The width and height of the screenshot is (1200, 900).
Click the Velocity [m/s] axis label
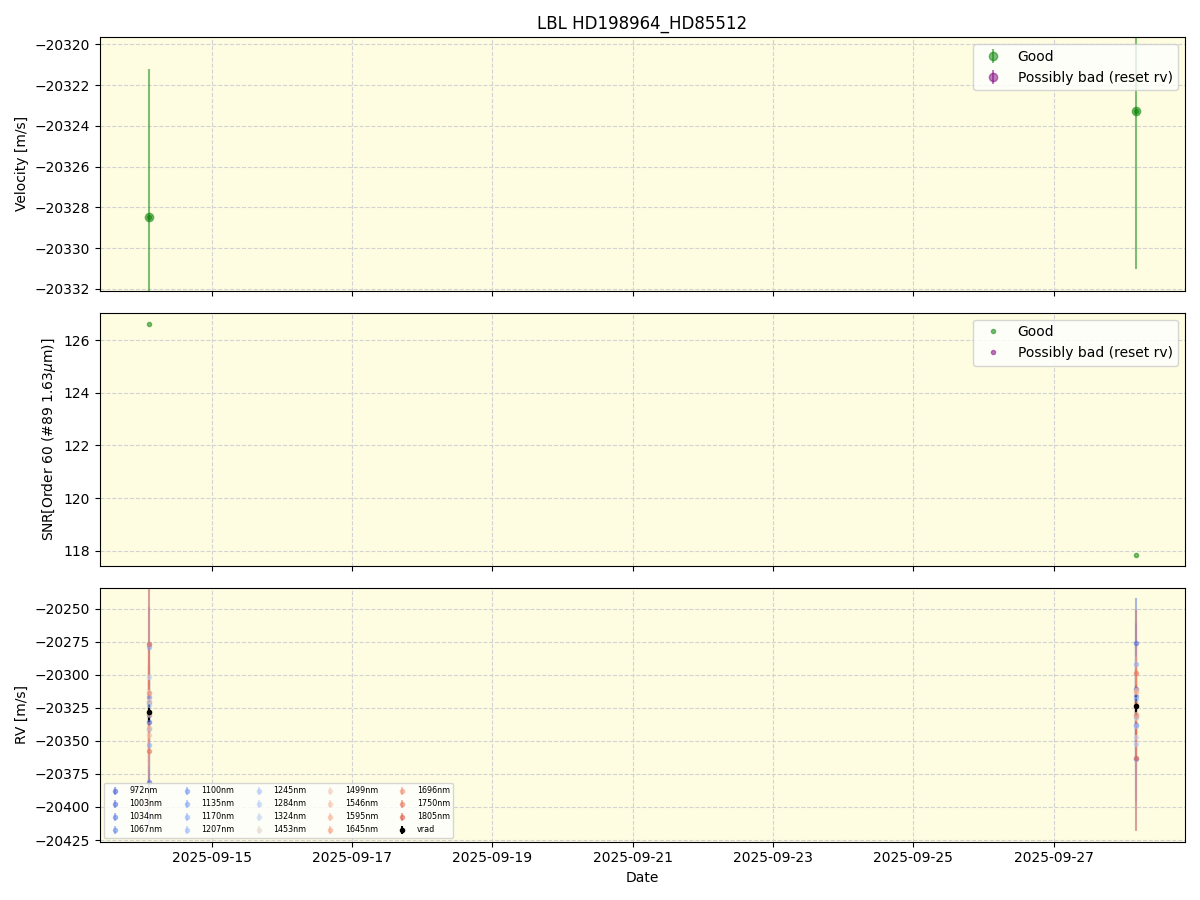(21, 163)
